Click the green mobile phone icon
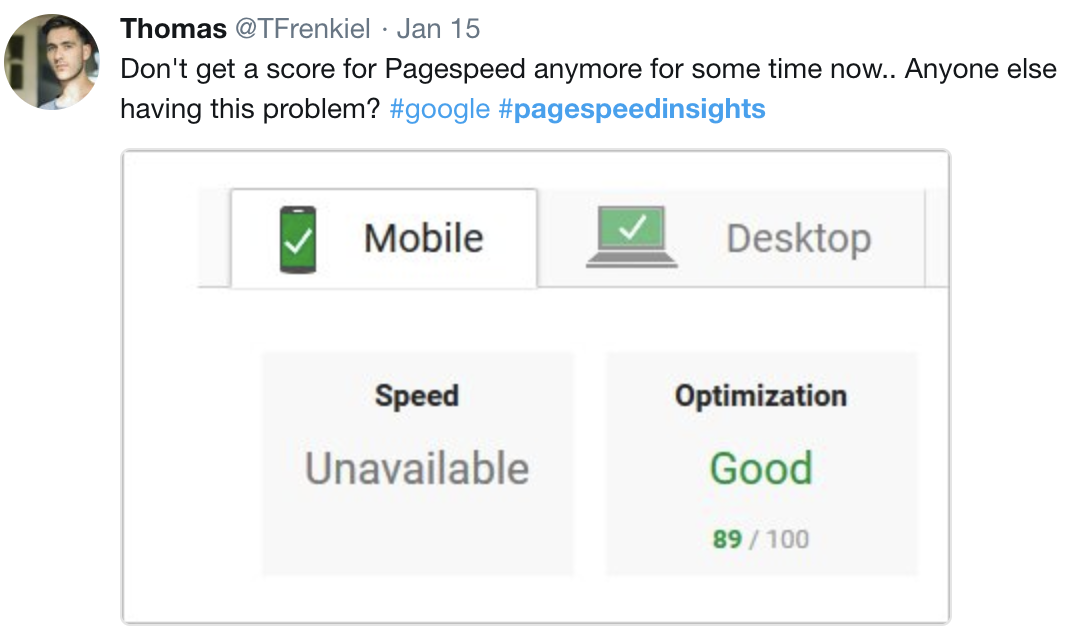This screenshot has width=1086, height=636. pos(298,239)
